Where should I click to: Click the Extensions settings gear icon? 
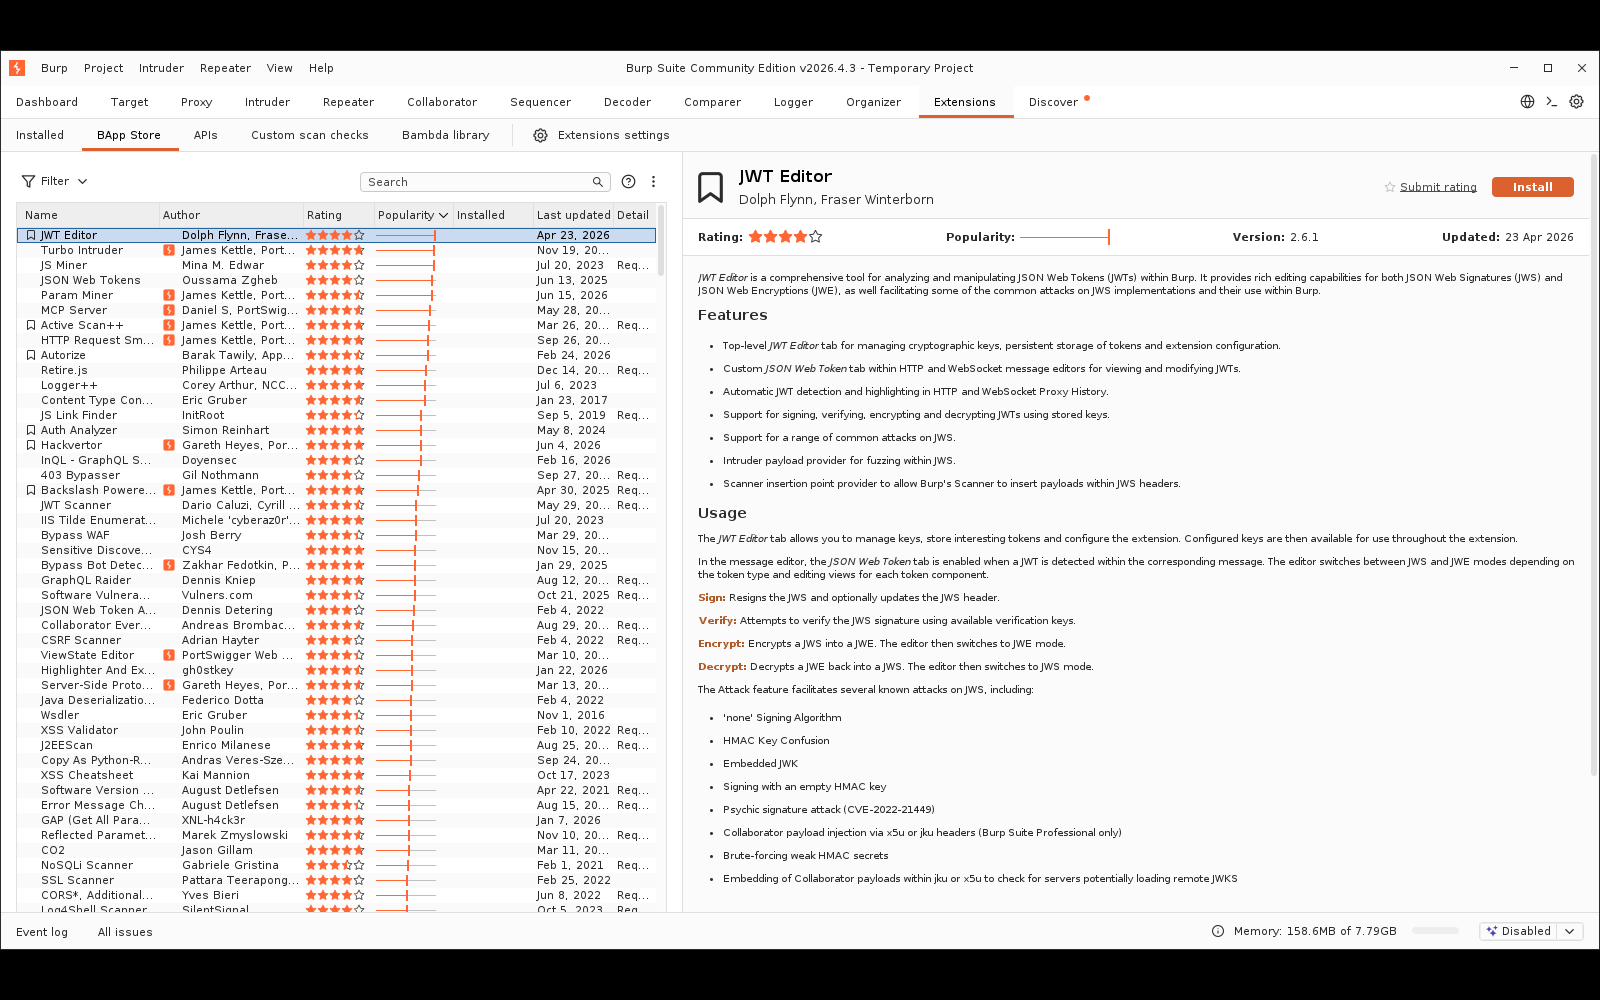coord(540,135)
